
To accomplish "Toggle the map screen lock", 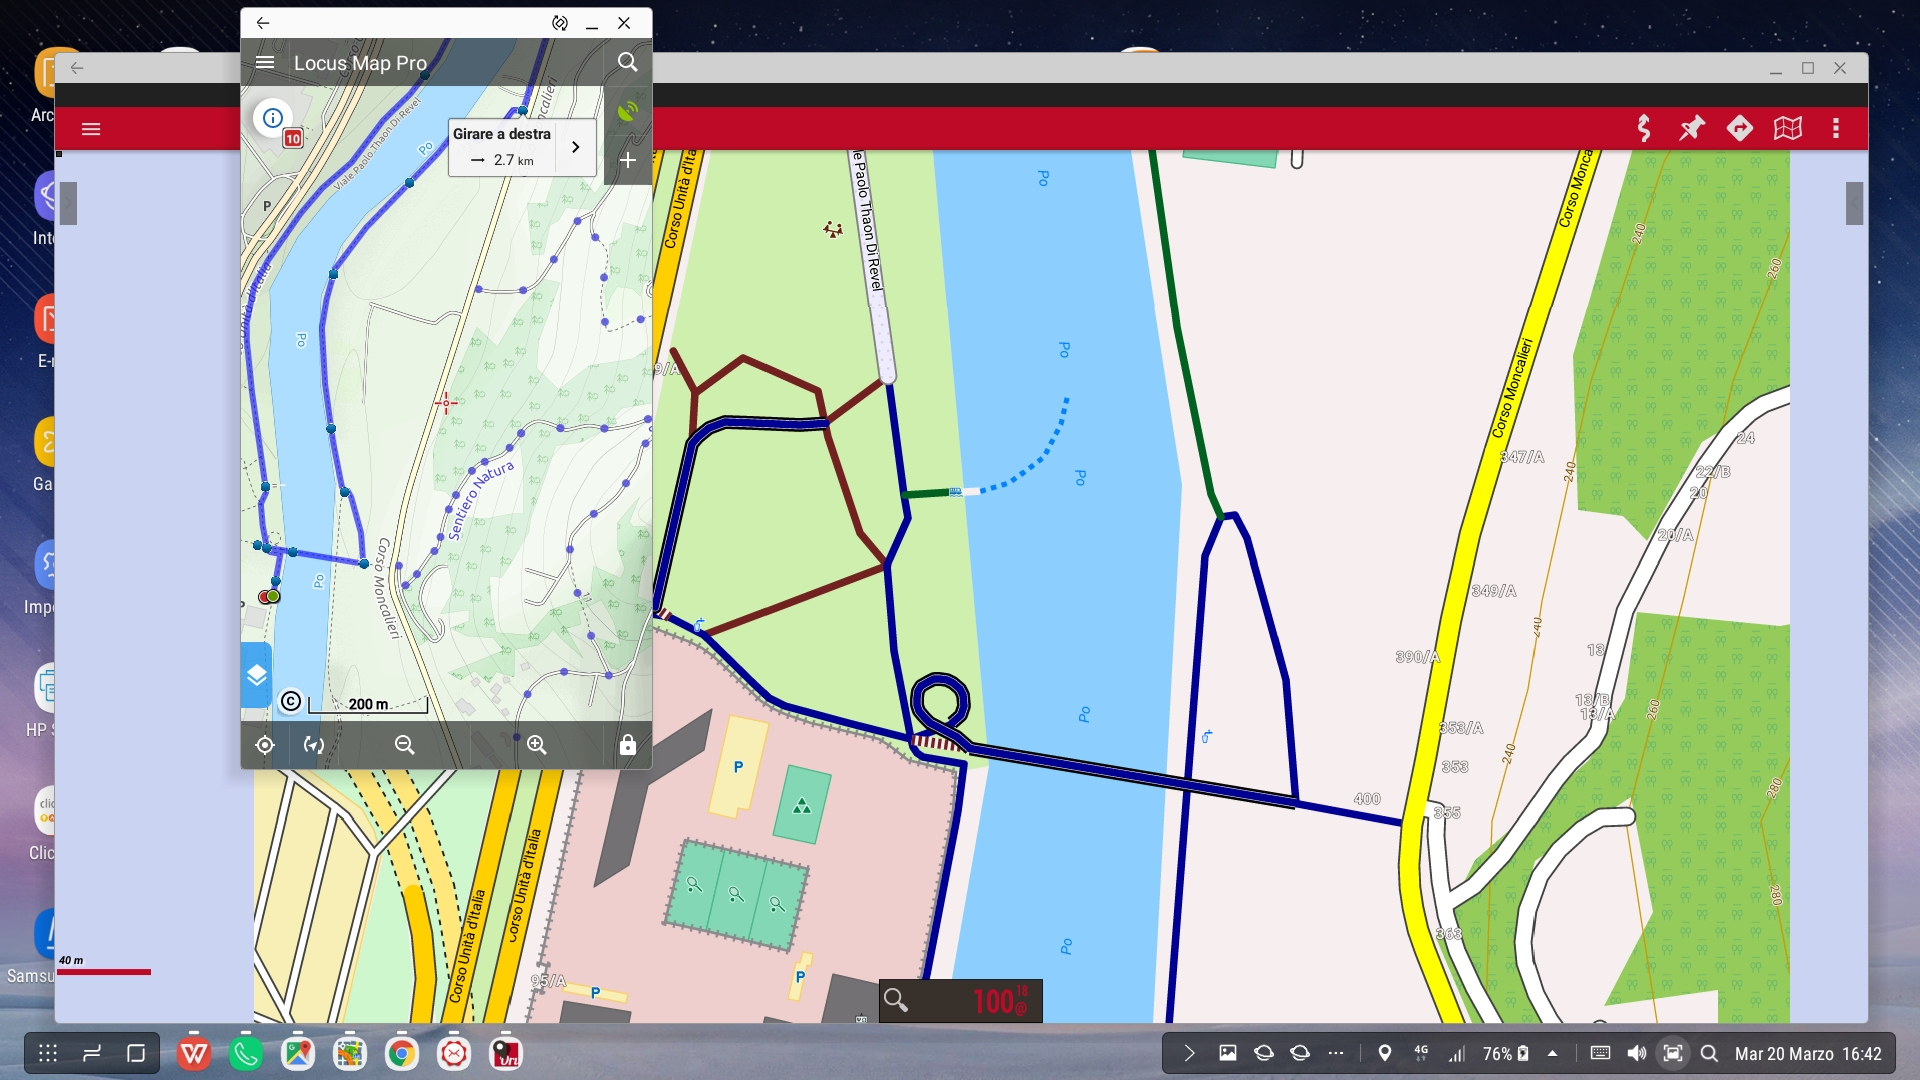I will (x=627, y=745).
